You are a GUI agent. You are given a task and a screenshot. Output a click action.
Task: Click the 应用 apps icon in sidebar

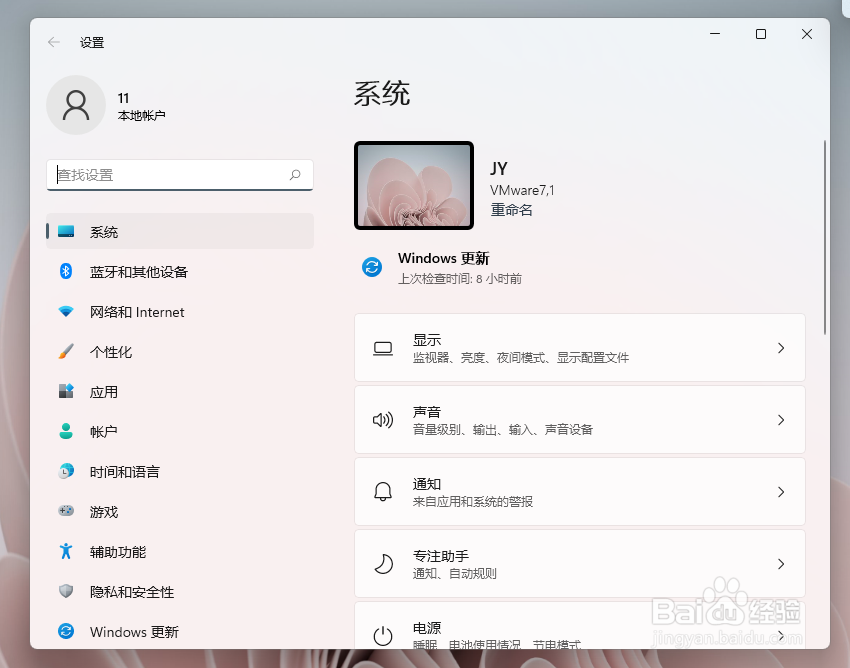[x=66, y=391]
